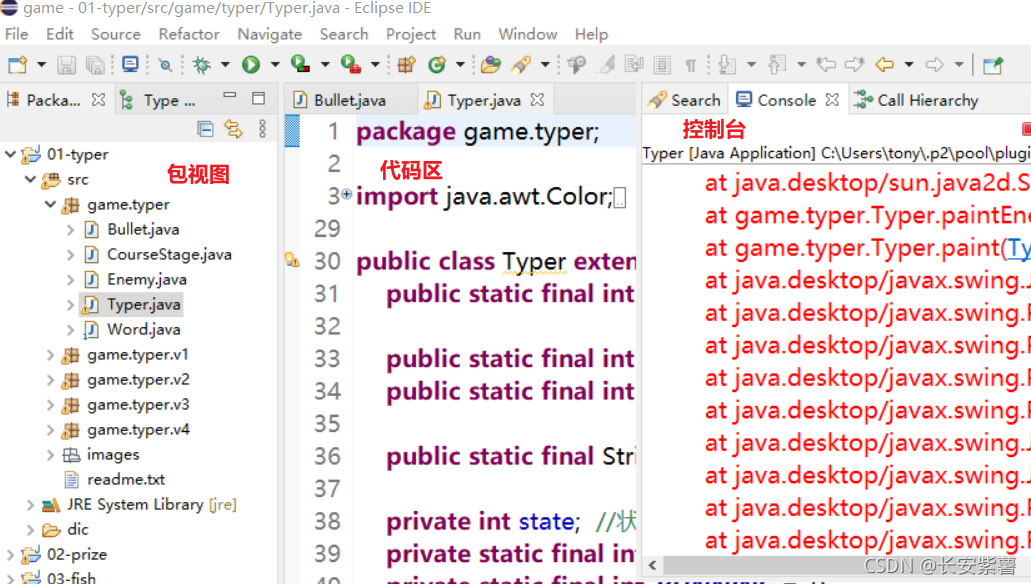
Task: Expand the game.typer.v1 package
Action: [x=51, y=355]
